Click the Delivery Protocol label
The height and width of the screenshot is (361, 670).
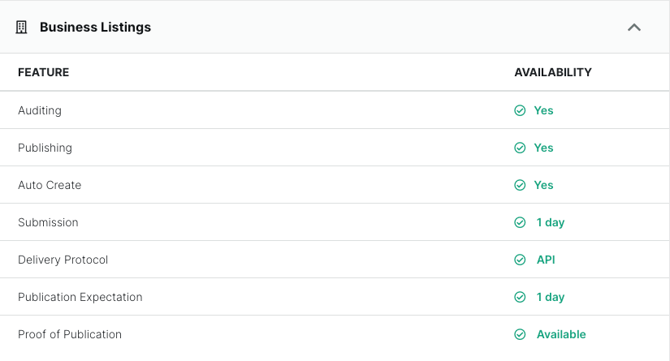pos(63,260)
